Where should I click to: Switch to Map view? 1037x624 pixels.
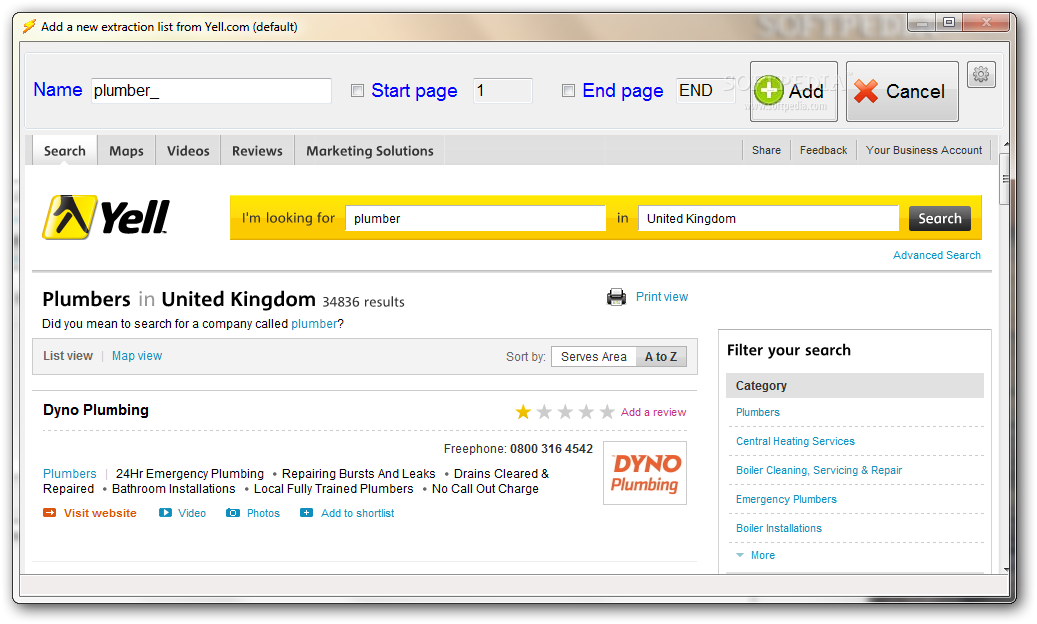pyautogui.click(x=137, y=356)
